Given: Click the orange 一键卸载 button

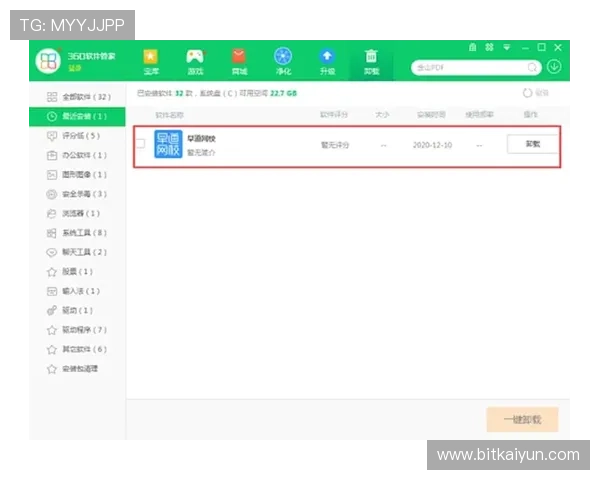Looking at the screenshot, I should coord(522,420).
